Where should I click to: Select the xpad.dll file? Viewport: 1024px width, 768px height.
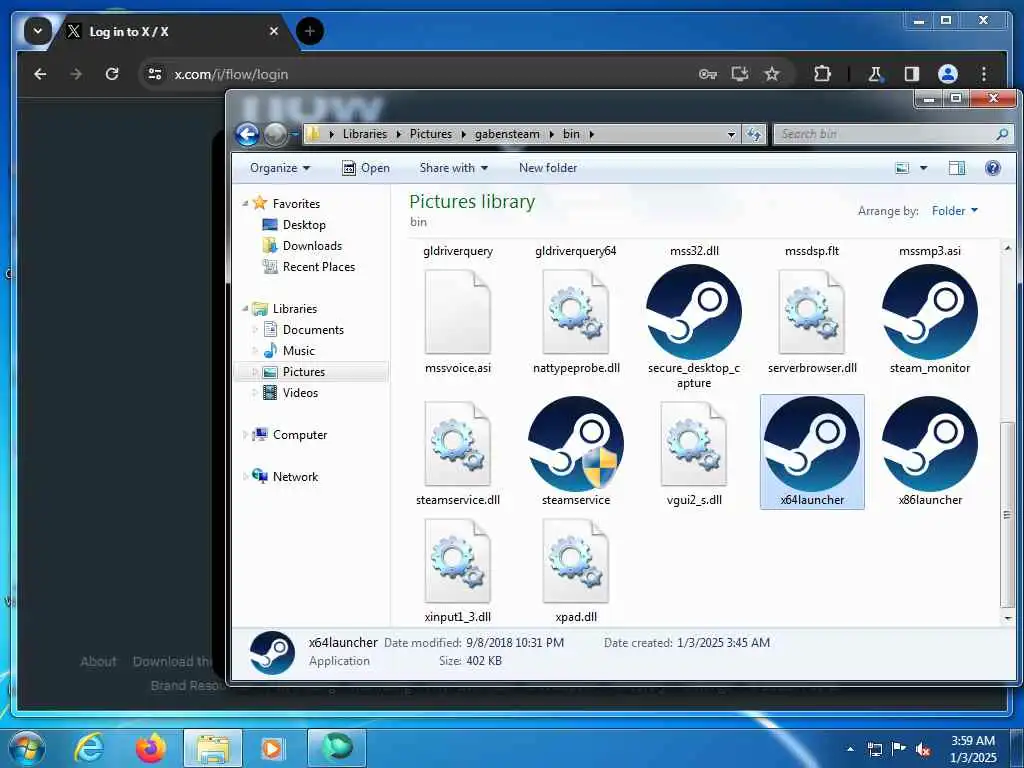(x=575, y=569)
